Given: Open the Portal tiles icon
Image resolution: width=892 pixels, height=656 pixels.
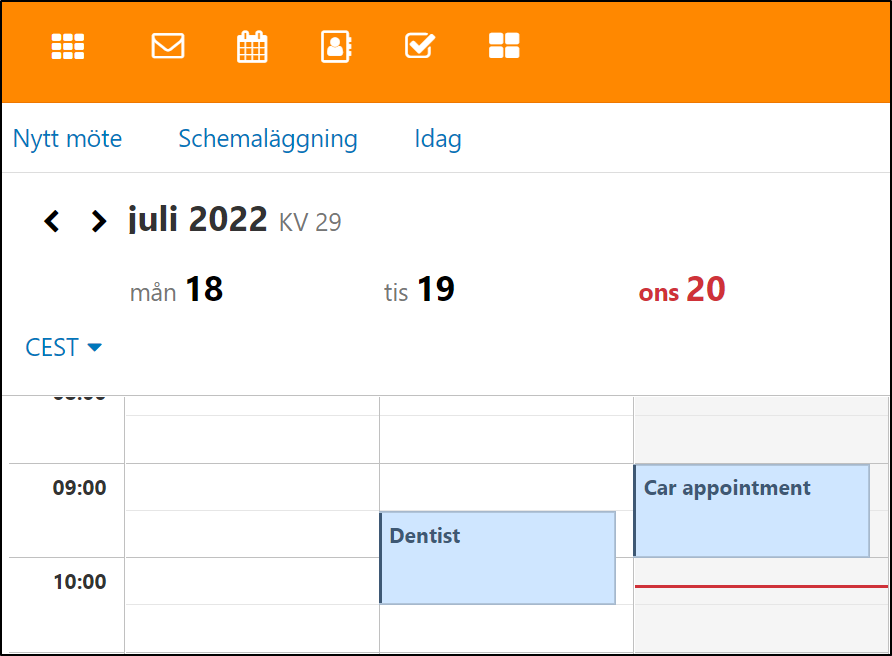Looking at the screenshot, I should [504, 46].
